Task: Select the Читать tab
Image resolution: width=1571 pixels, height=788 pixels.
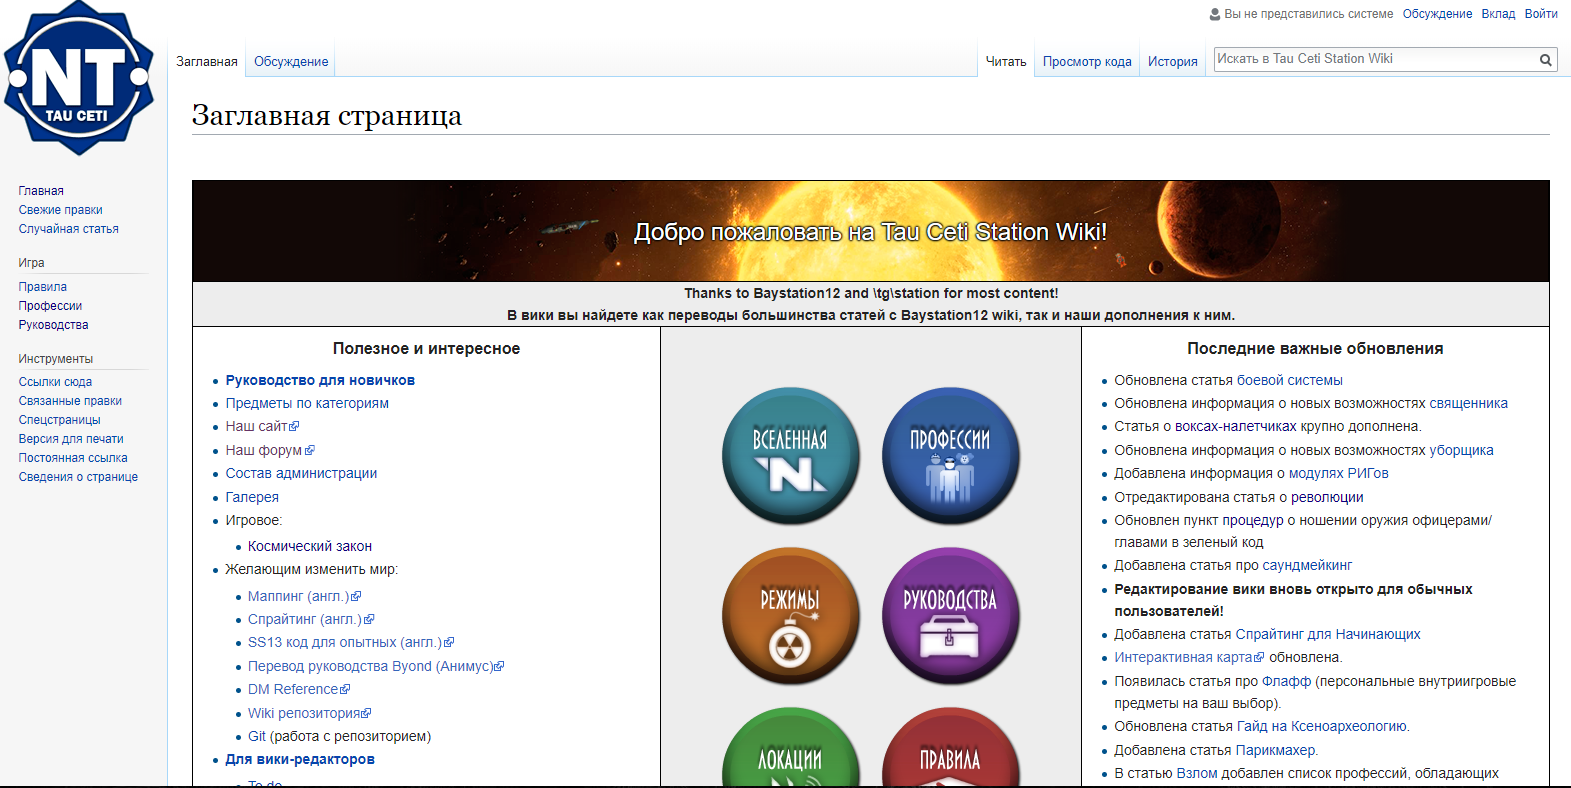Action: pos(1006,62)
